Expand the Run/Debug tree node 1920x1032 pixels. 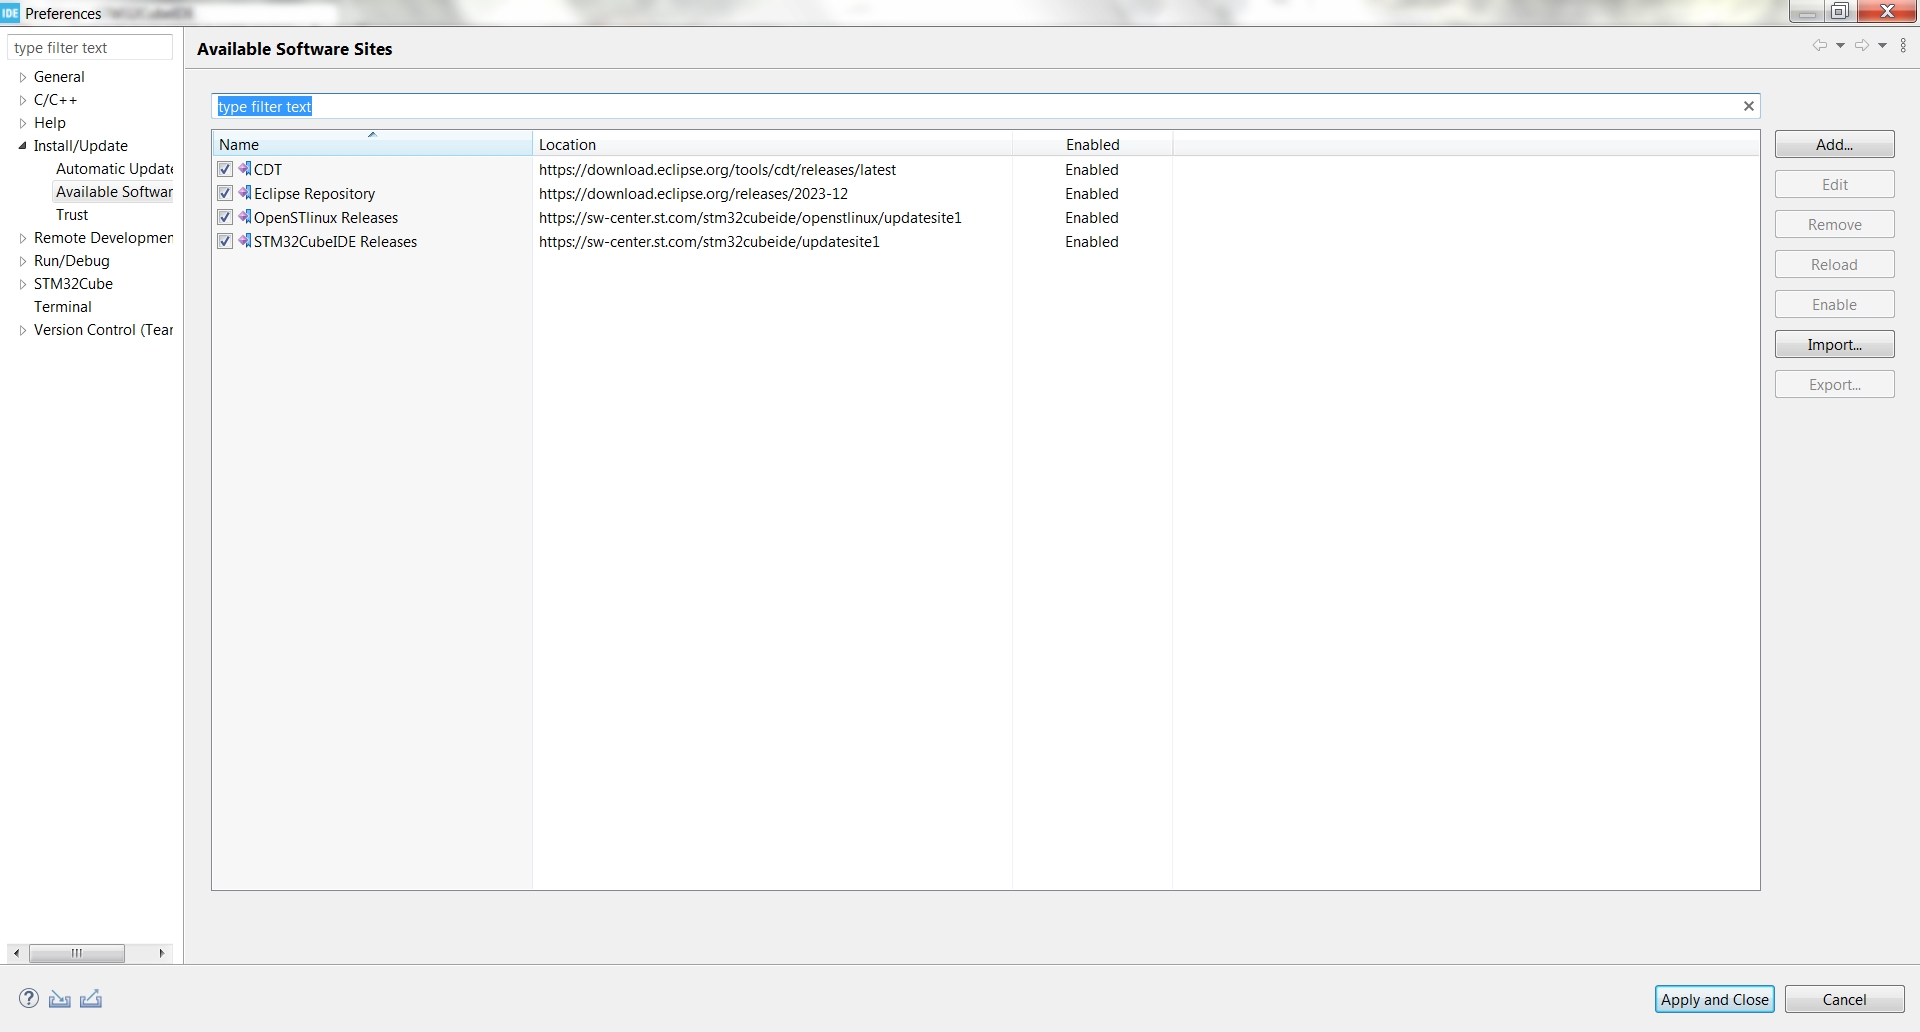[23, 261]
